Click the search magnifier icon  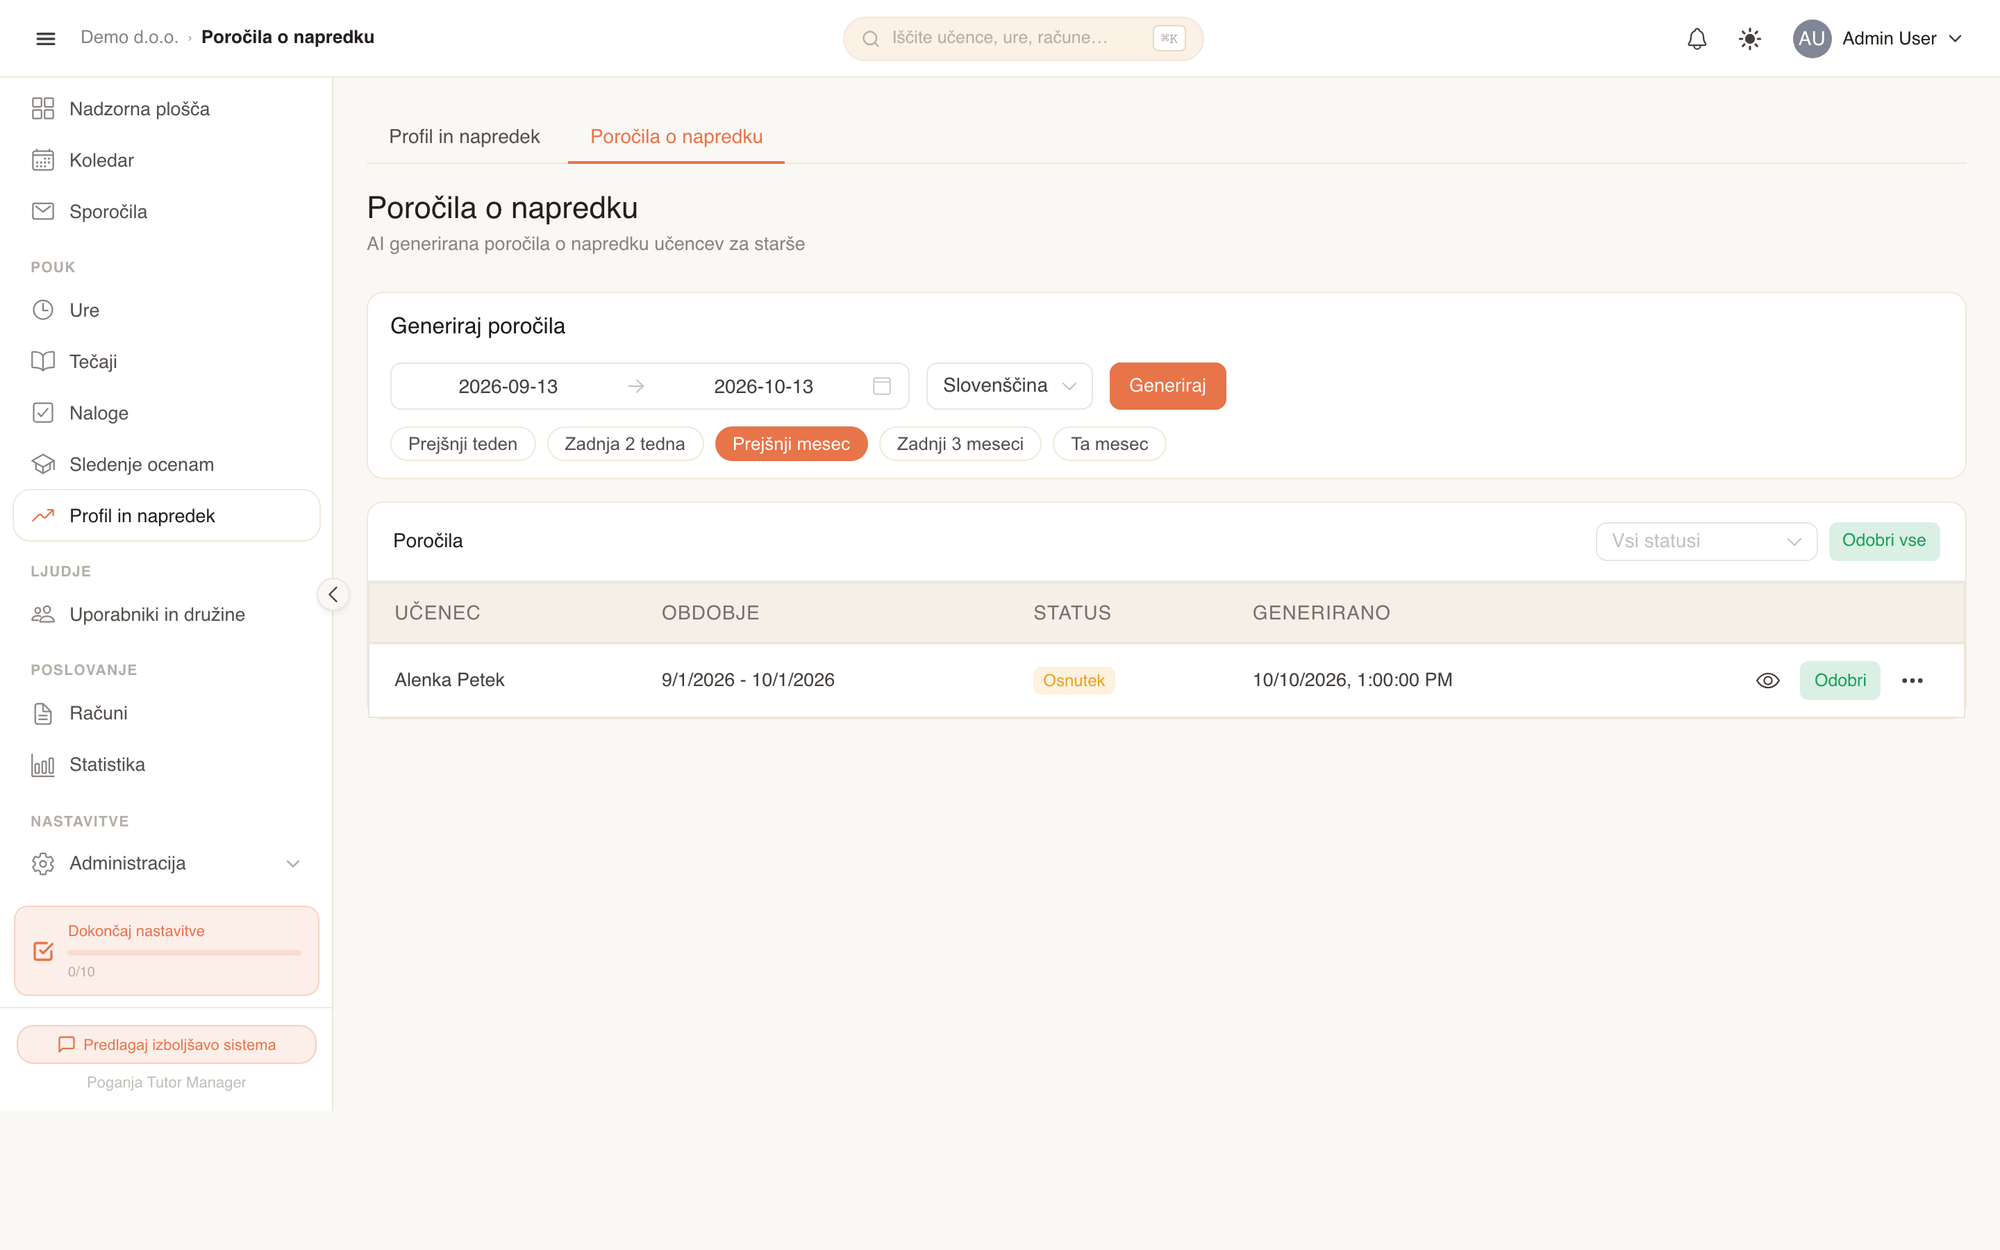(870, 39)
